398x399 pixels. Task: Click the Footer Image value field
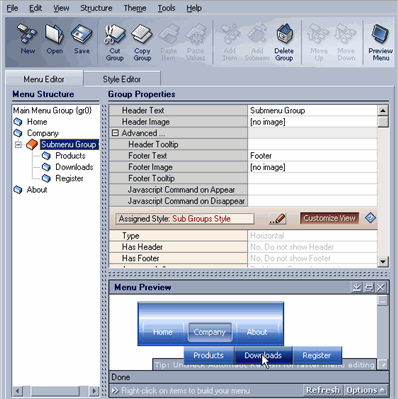point(312,167)
